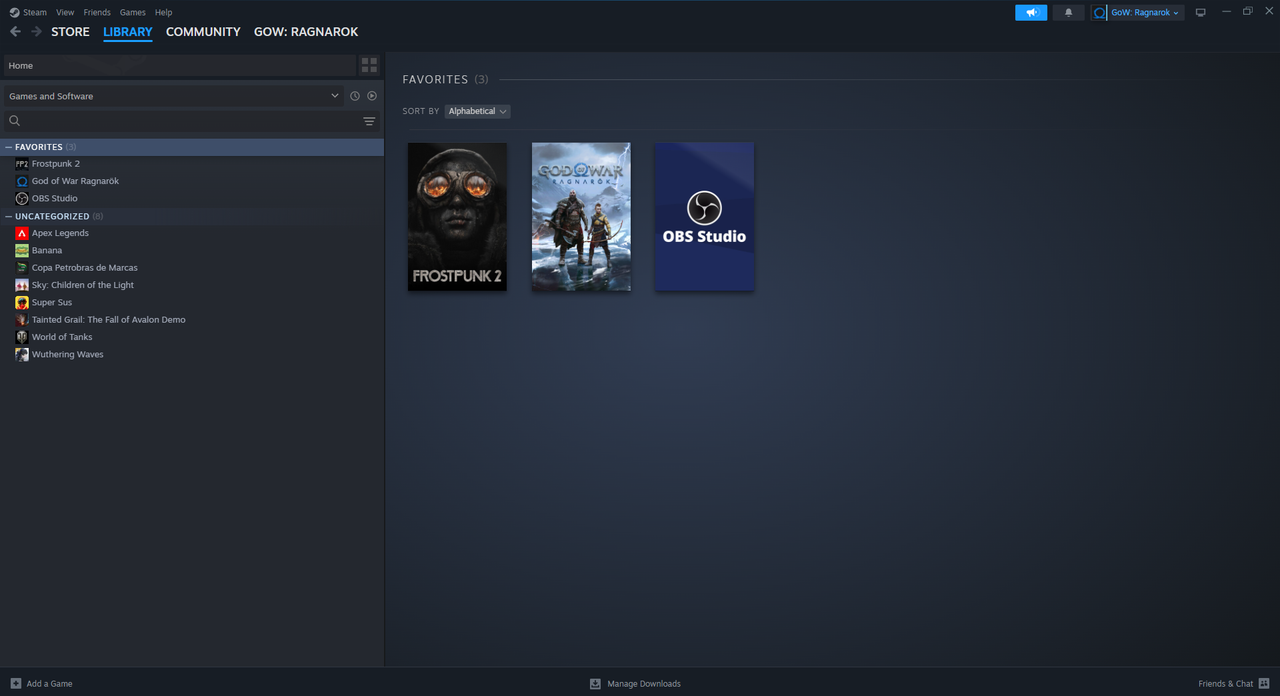Go forward with the right arrow
Image resolution: width=1280 pixels, height=696 pixels.
[37, 32]
